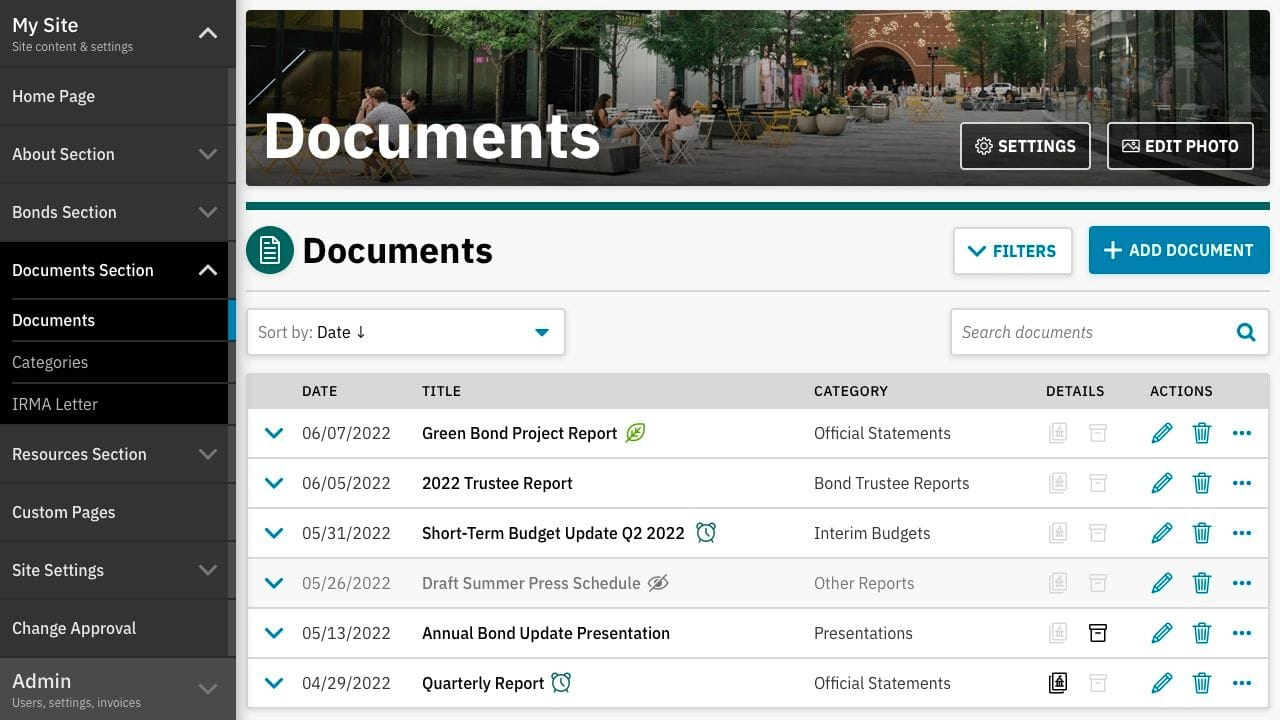Viewport: 1280px width, 720px height.
Task: Open three-dot menu for Draft Summer Press Schedule
Action: click(x=1242, y=583)
